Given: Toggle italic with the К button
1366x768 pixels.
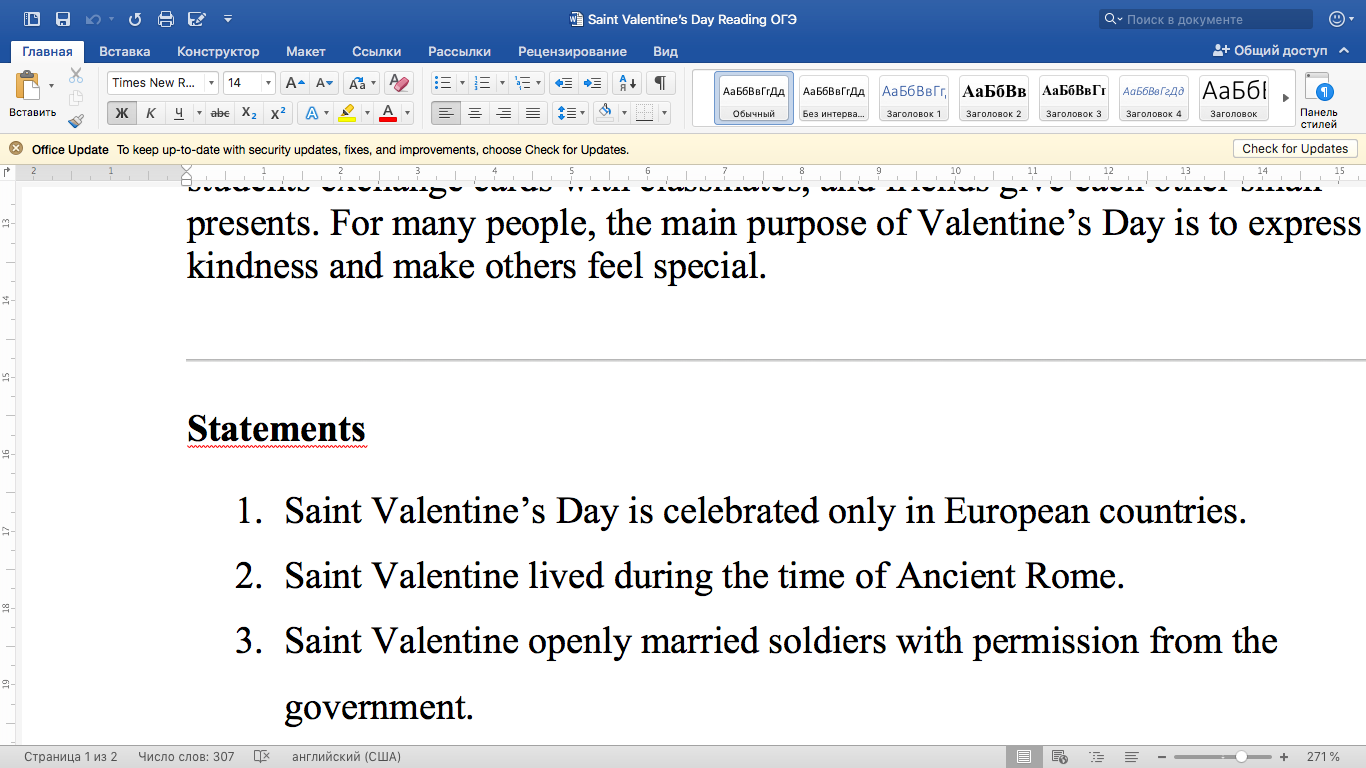Looking at the screenshot, I should 151,113.
